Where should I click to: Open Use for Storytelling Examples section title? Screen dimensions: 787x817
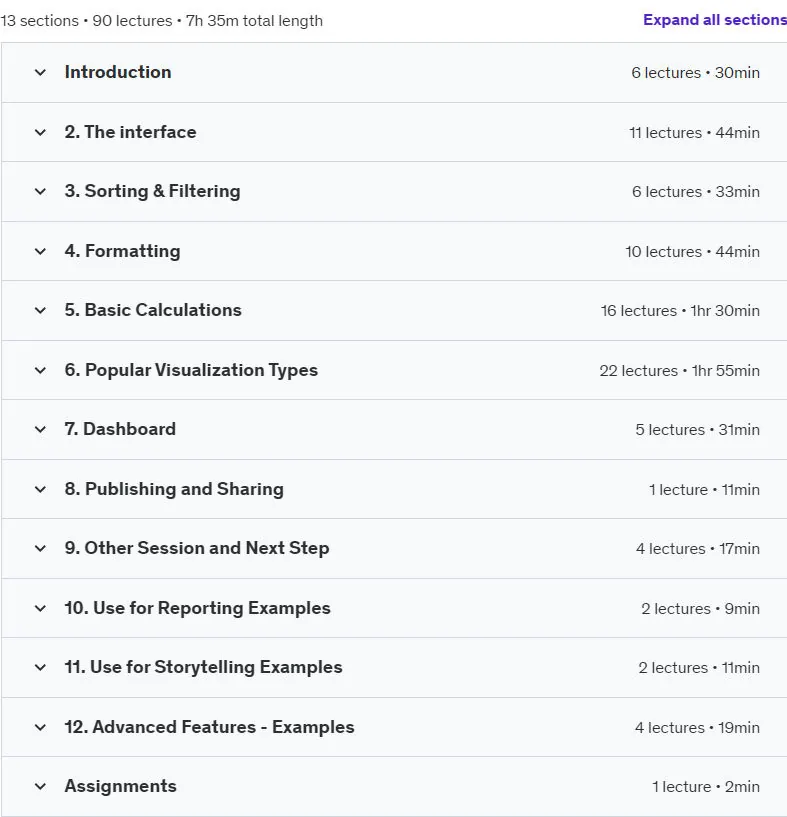(203, 667)
